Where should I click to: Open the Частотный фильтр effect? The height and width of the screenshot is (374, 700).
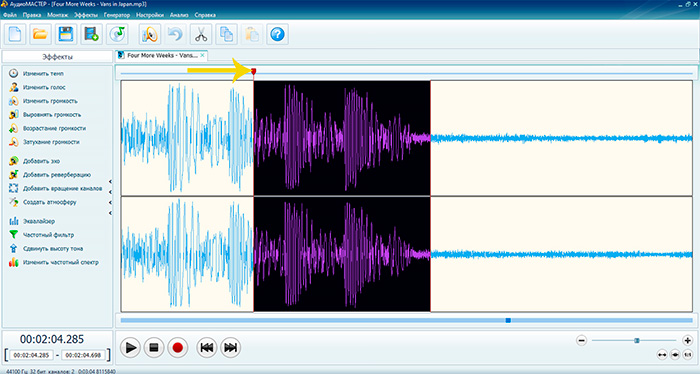pyautogui.click(x=42, y=235)
